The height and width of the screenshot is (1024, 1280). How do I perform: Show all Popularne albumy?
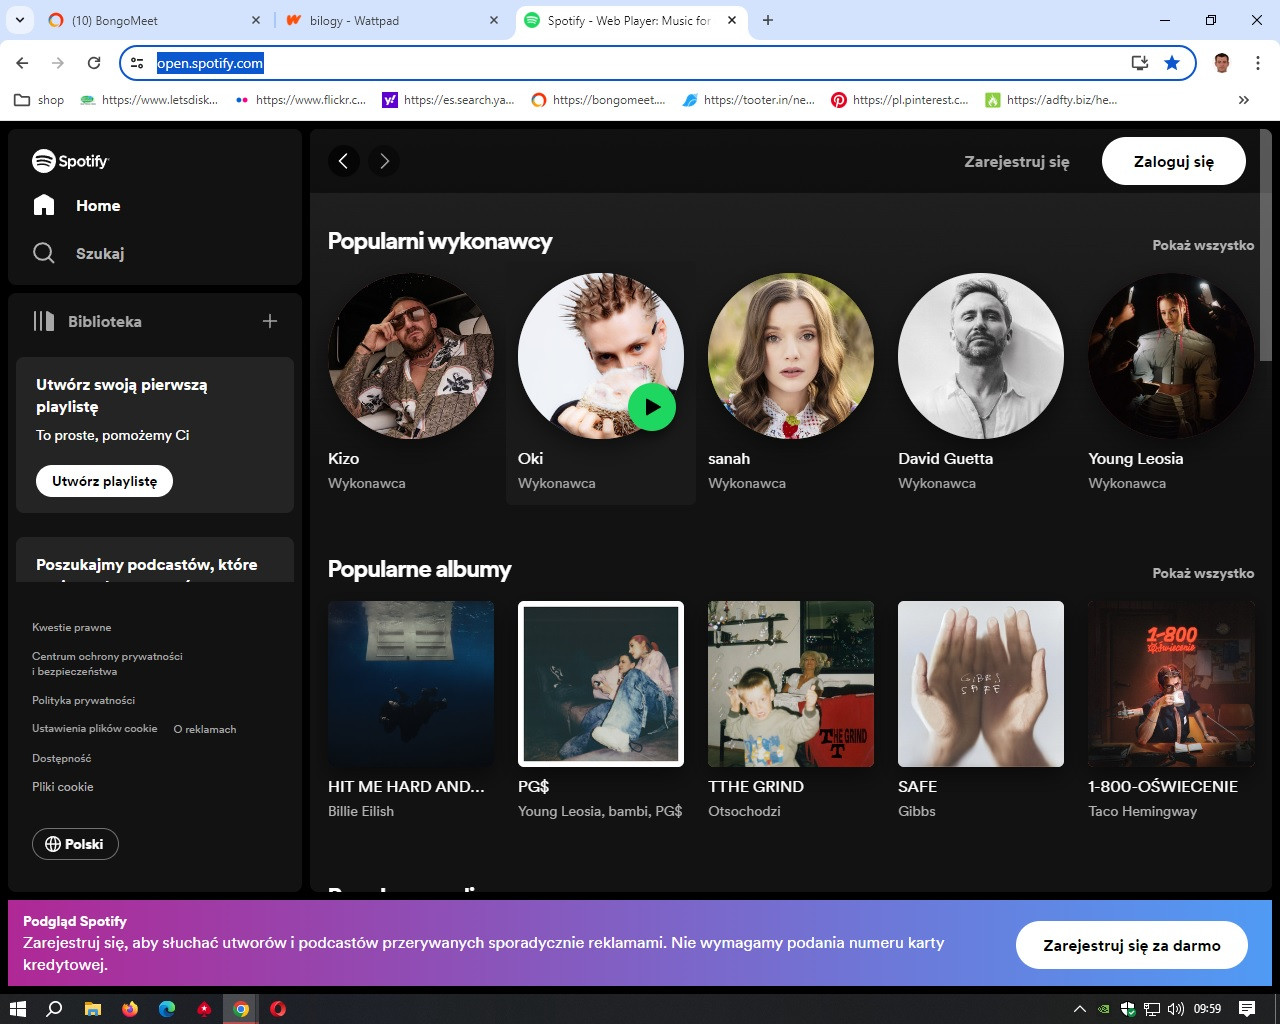pos(1203,573)
